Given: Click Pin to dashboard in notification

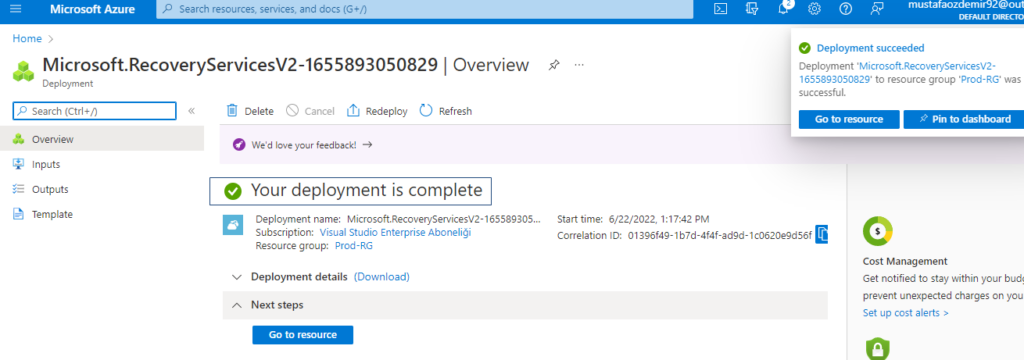Looking at the screenshot, I should point(964,119).
